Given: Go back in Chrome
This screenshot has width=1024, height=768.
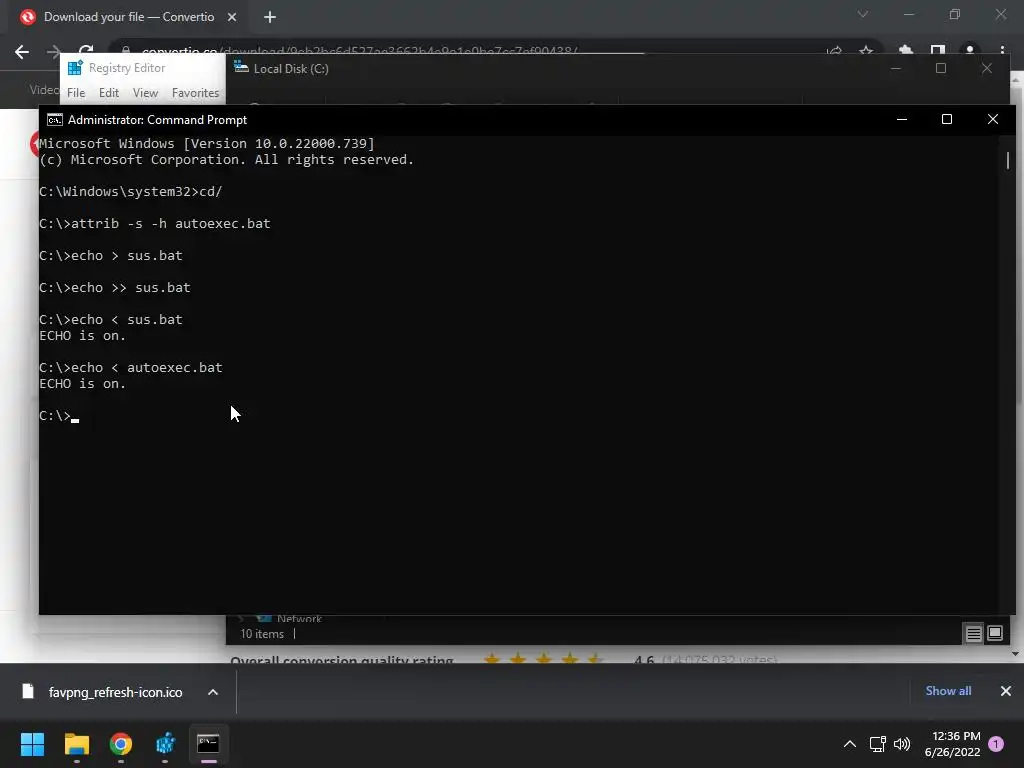Looking at the screenshot, I should [x=22, y=52].
